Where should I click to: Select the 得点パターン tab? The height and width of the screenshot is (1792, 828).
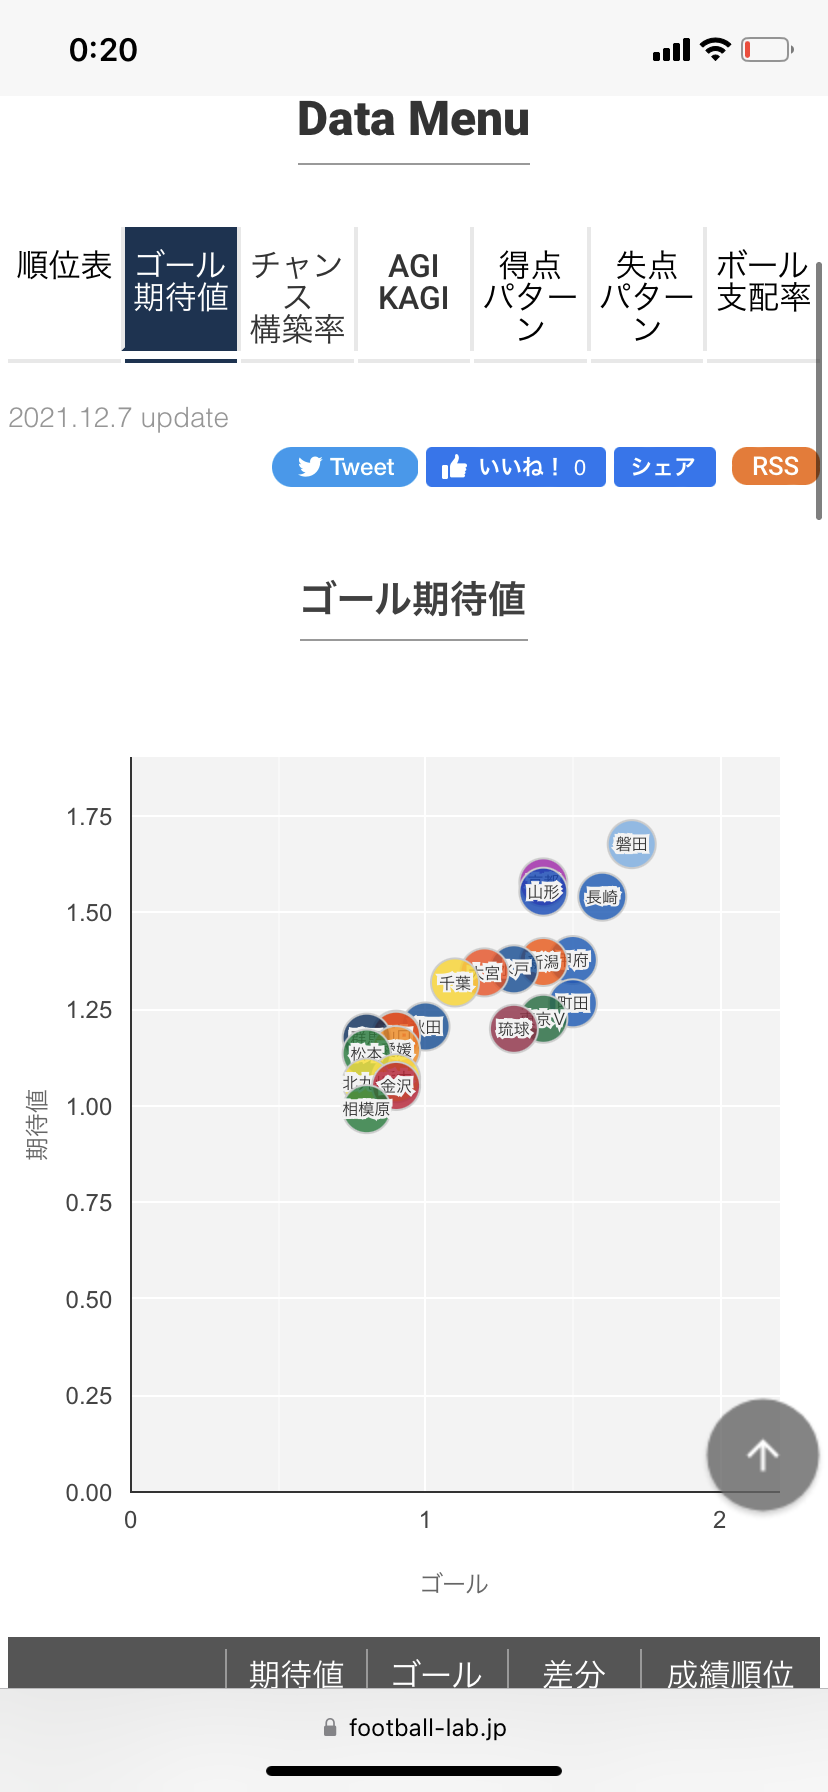(x=530, y=296)
